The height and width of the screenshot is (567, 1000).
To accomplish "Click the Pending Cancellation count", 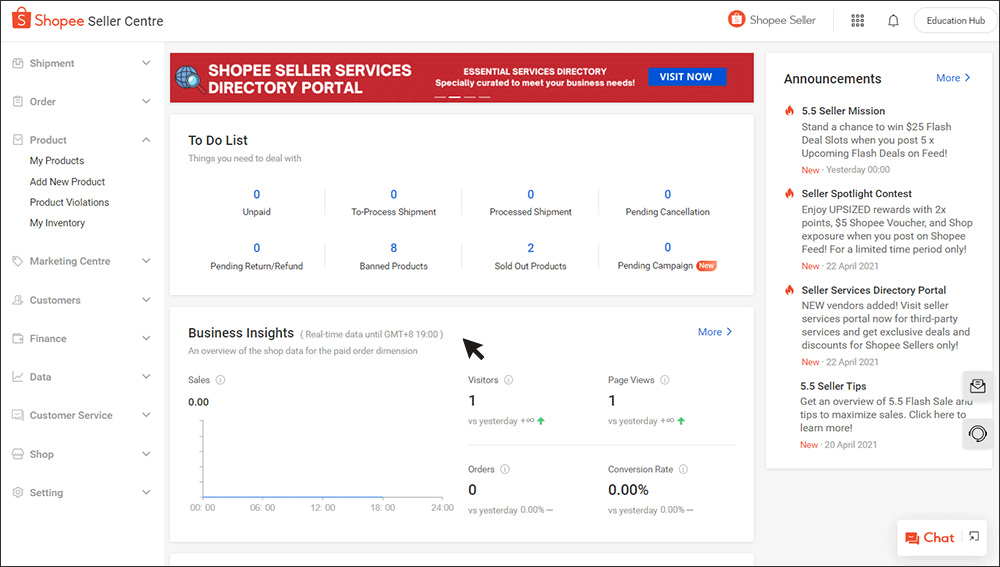I will click(668, 195).
